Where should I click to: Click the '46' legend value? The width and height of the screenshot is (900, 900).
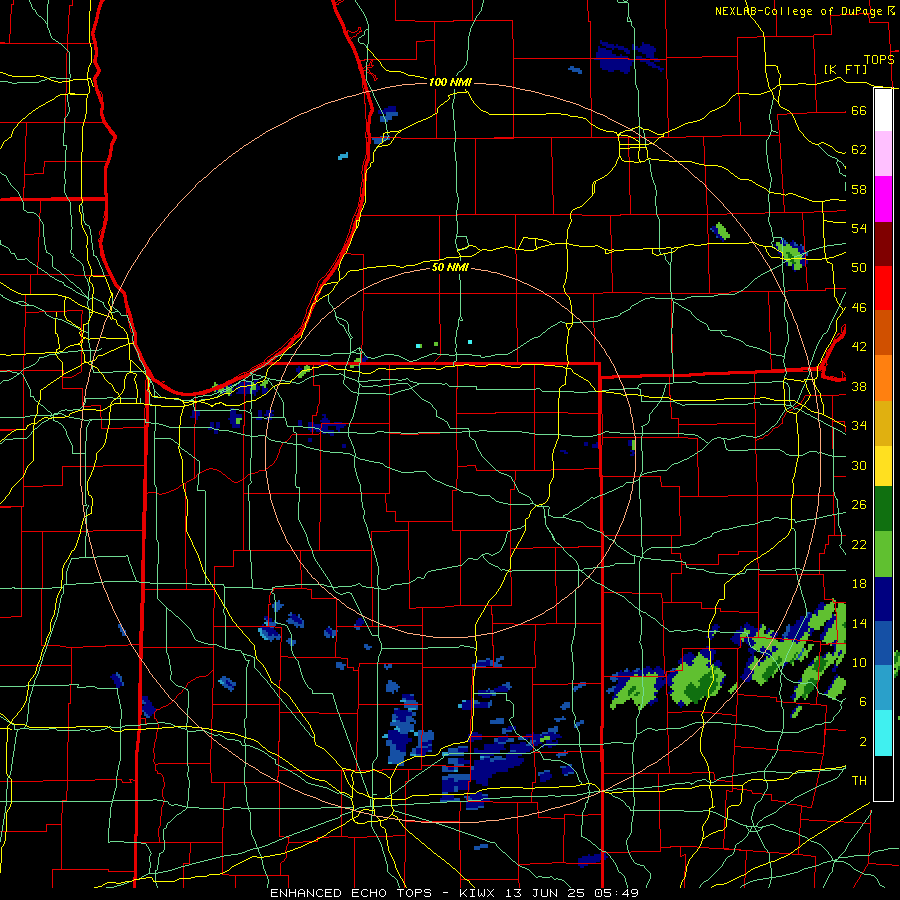tap(859, 308)
